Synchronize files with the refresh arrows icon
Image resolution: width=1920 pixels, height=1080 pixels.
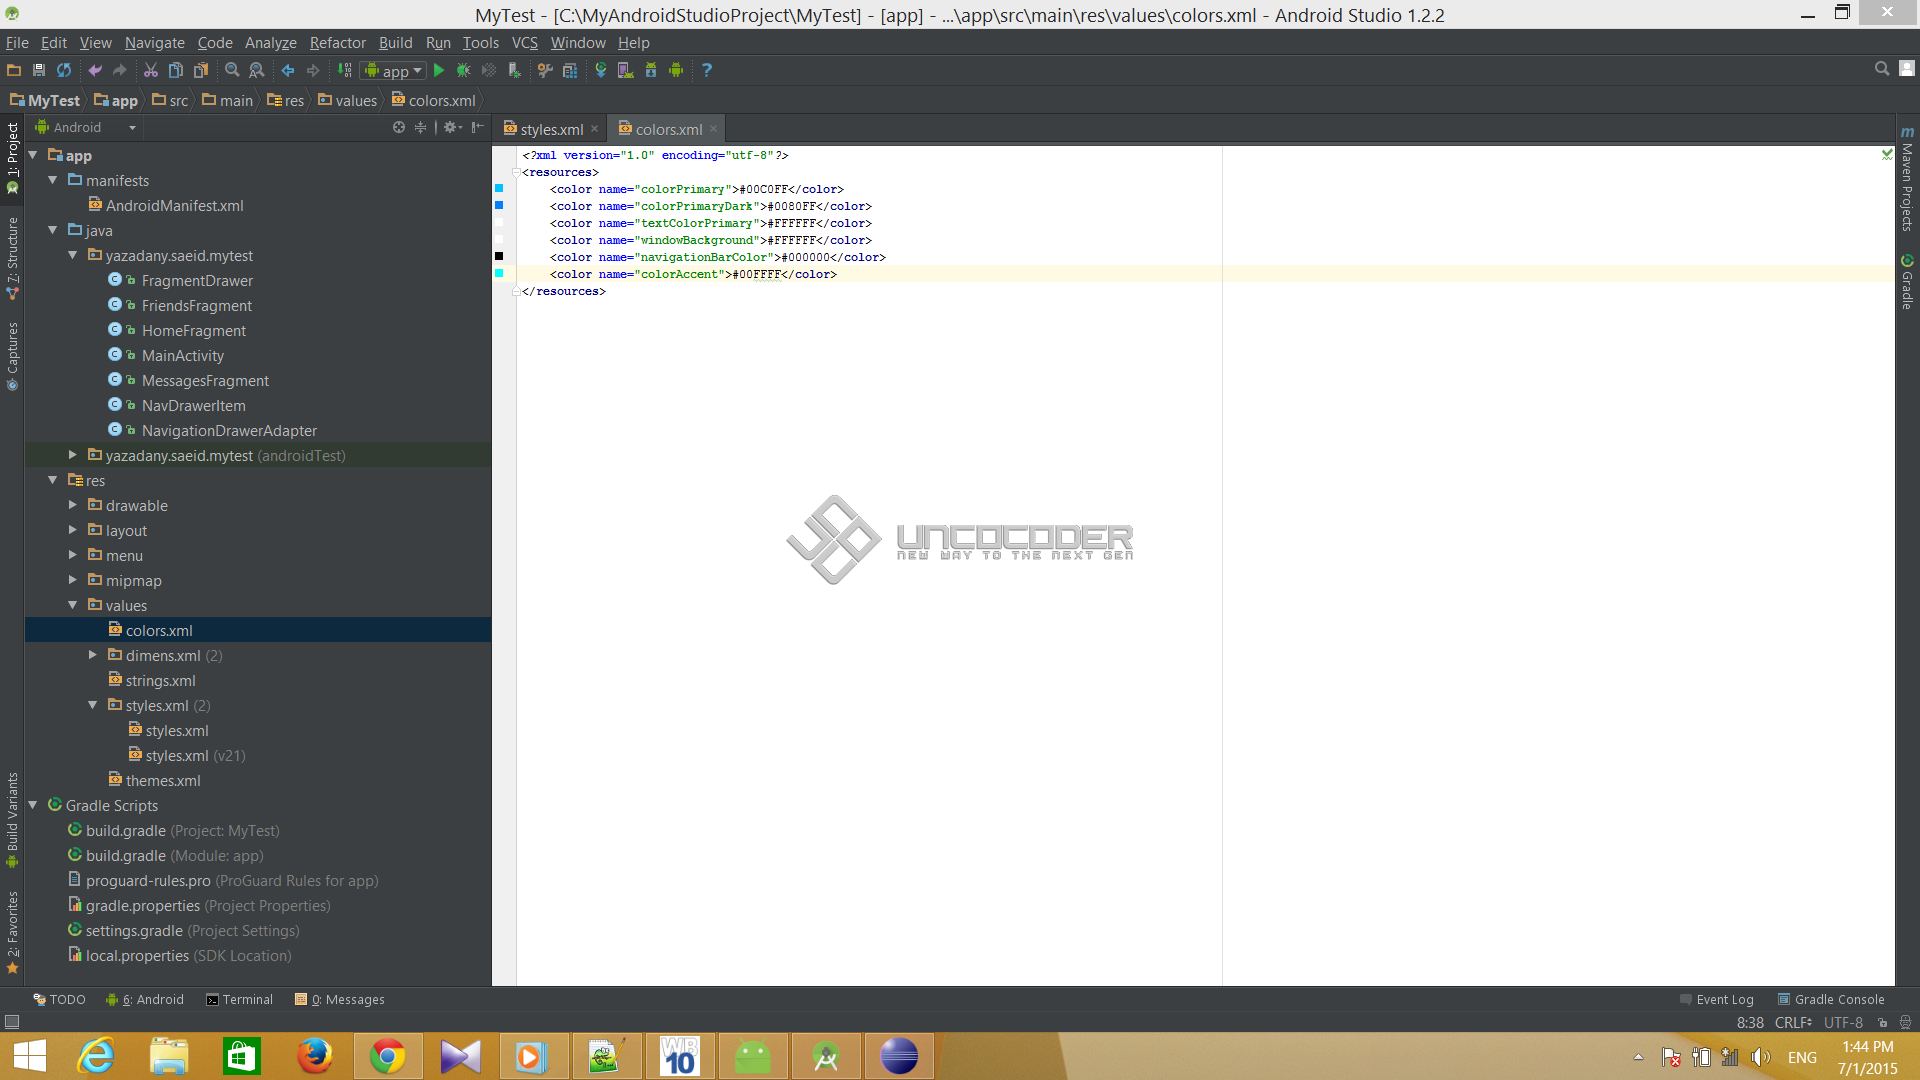click(64, 70)
